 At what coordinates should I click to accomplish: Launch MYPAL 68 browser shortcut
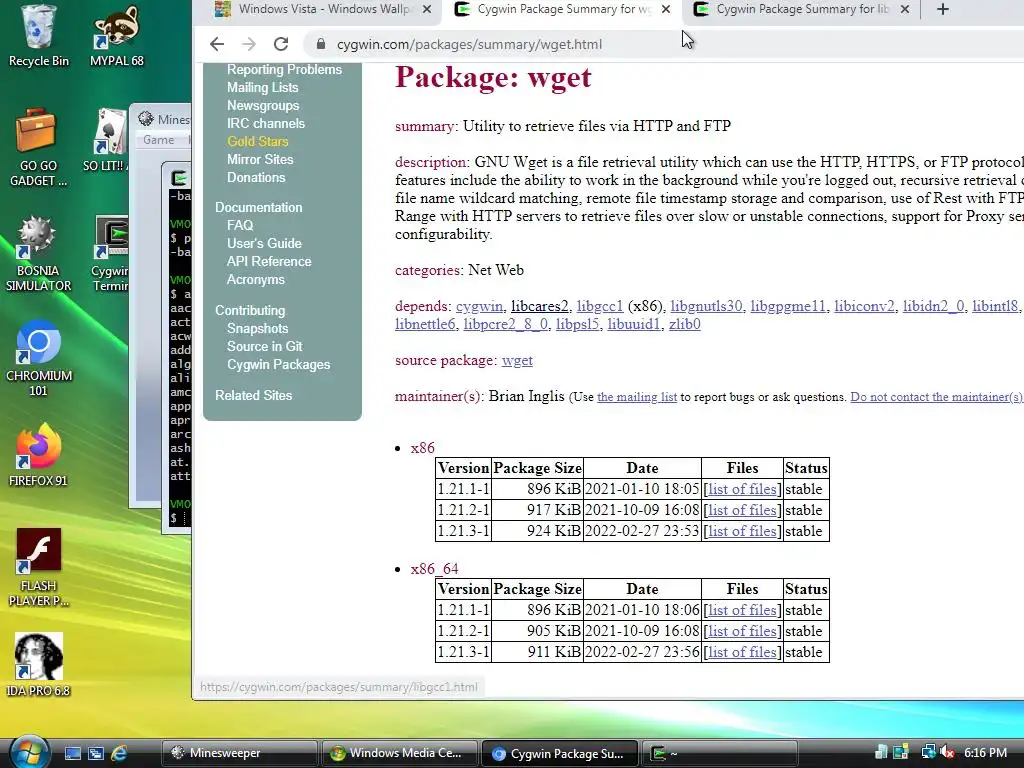[x=117, y=36]
